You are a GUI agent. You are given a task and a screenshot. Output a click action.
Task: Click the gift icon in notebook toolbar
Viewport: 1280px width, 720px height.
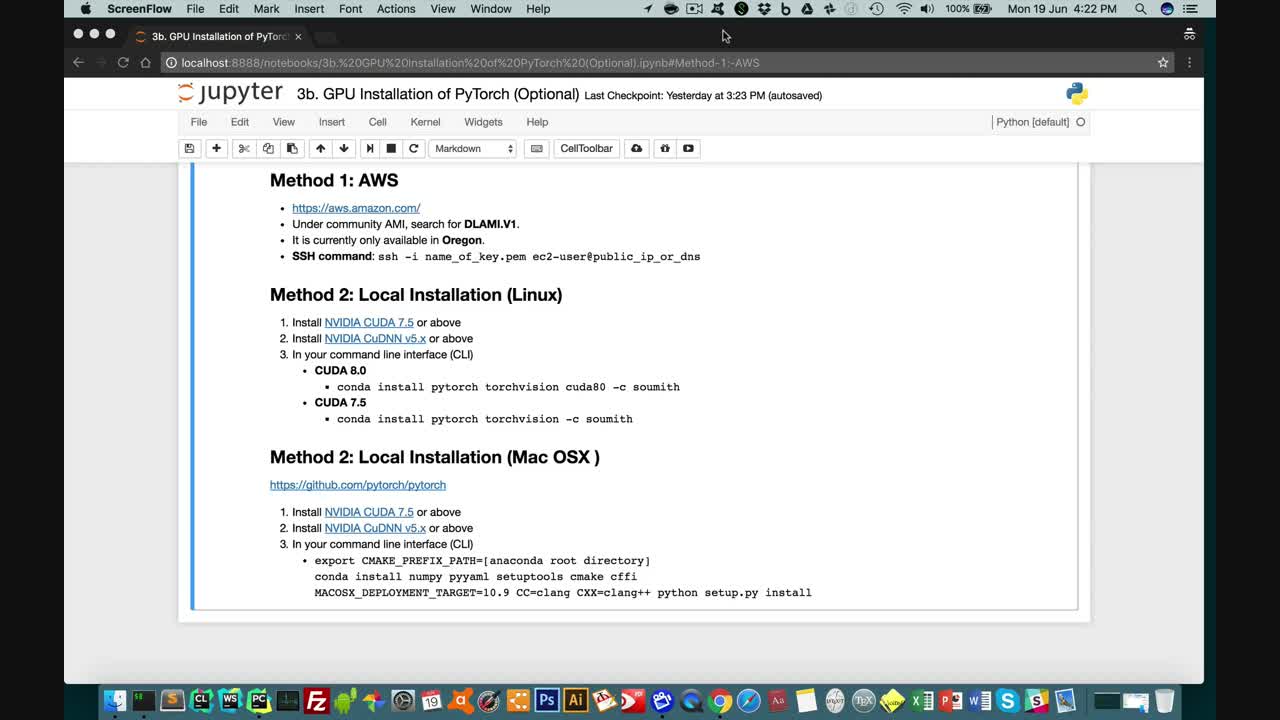click(664, 148)
